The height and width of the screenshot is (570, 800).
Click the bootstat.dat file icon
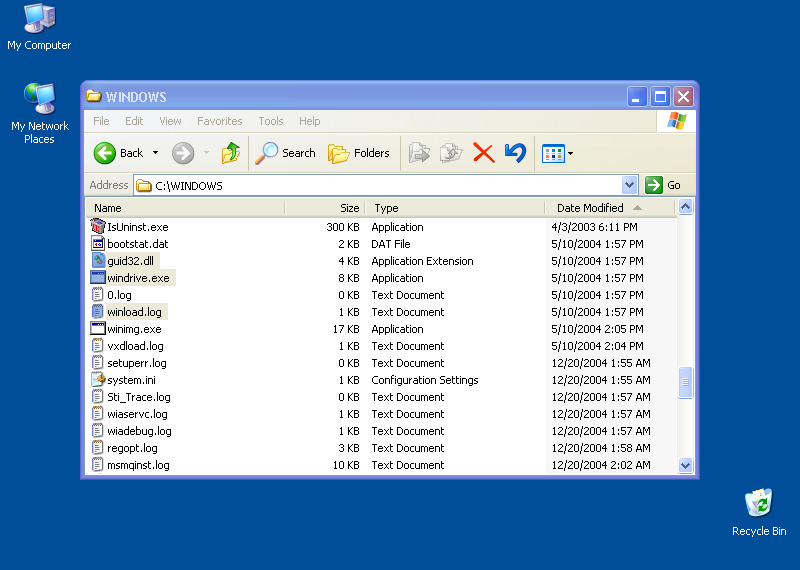(97, 244)
